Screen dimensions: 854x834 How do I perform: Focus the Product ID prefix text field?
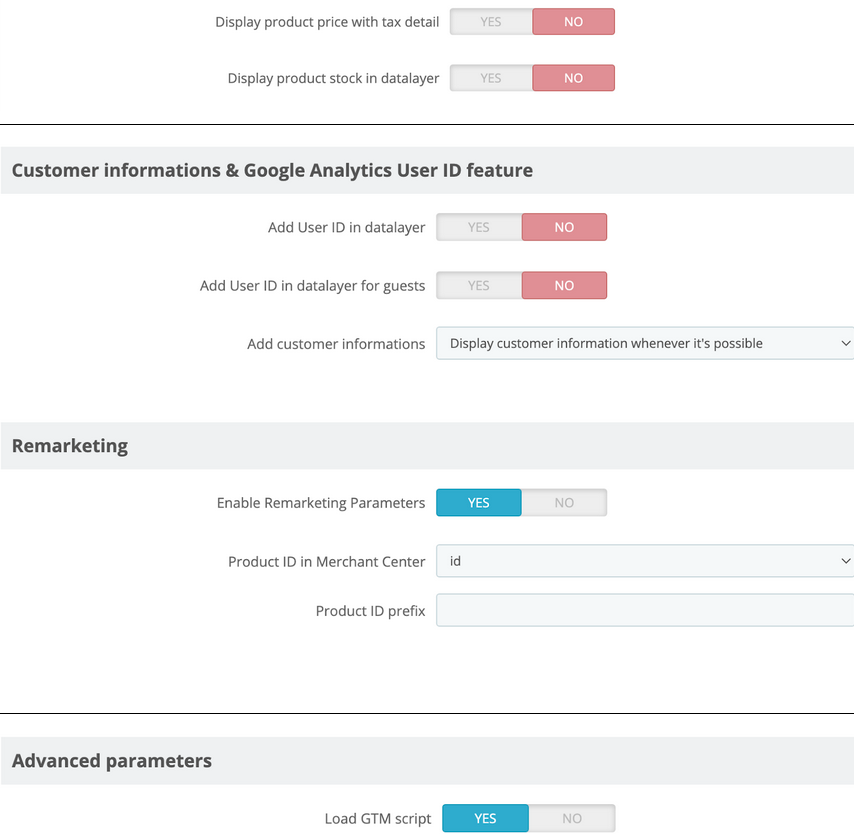click(645, 611)
